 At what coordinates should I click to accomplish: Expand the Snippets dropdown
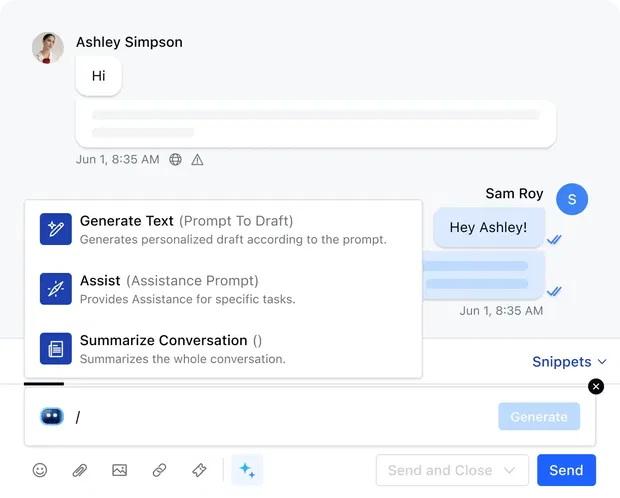(569, 362)
